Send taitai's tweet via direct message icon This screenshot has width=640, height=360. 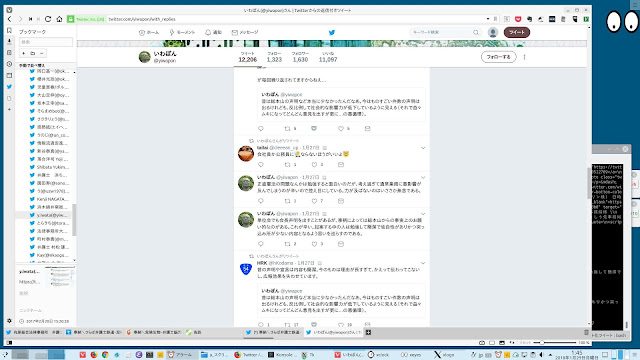(341, 165)
